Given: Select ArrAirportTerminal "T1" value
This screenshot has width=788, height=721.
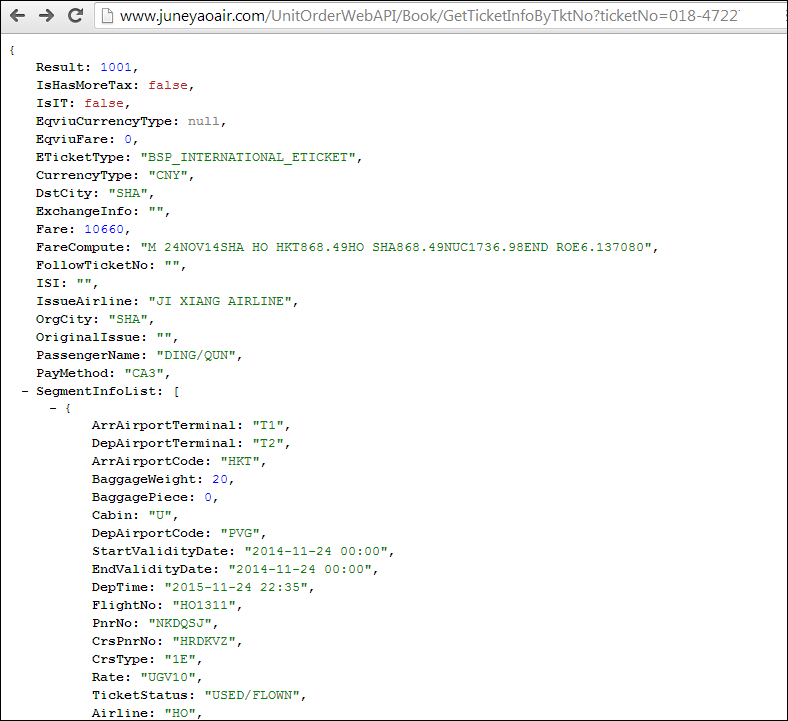Looking at the screenshot, I should click(x=268, y=426).
